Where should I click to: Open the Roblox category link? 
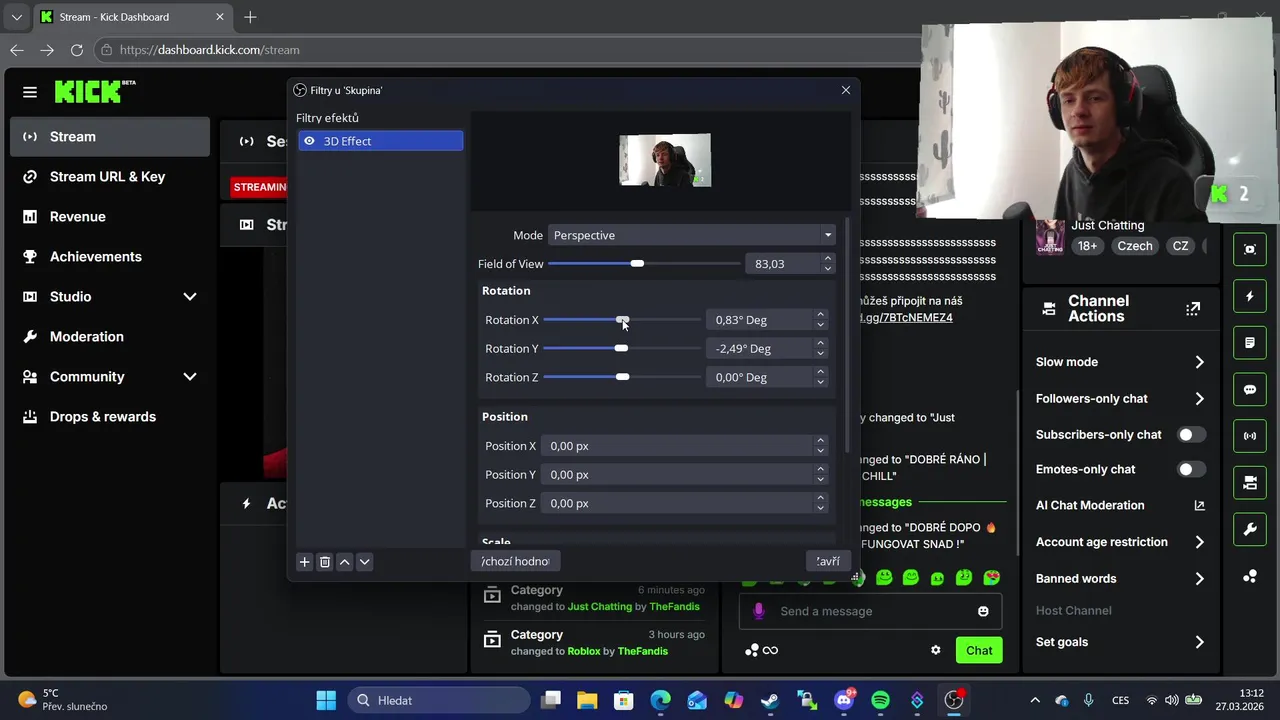[584, 651]
